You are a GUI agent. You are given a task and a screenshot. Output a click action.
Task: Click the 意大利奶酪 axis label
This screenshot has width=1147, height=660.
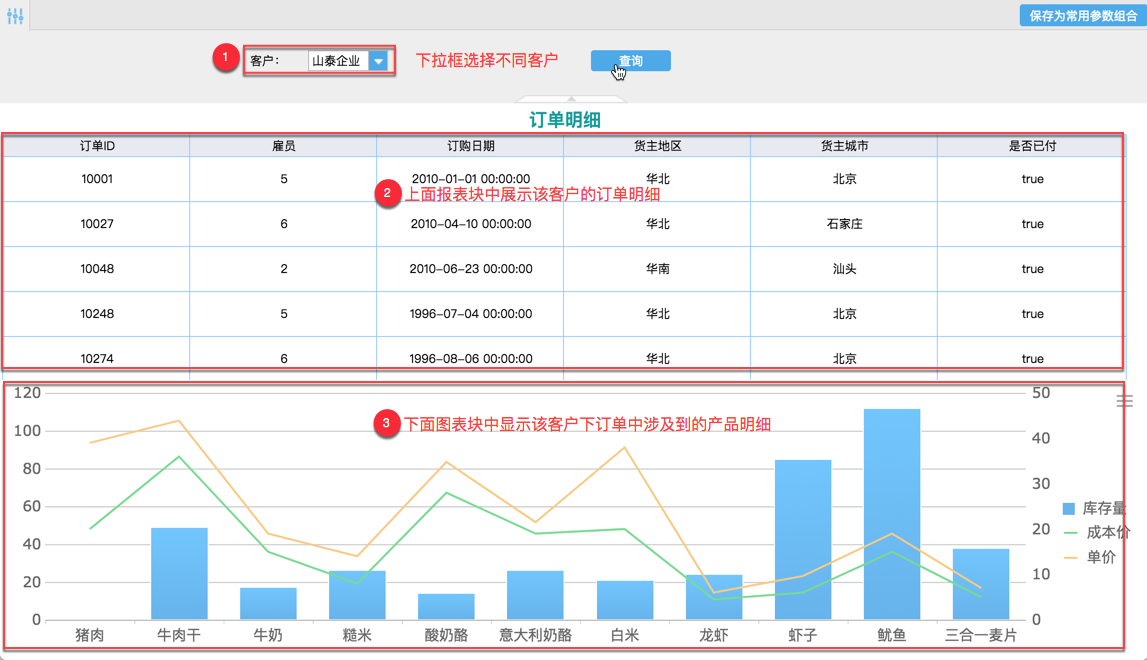[535, 635]
